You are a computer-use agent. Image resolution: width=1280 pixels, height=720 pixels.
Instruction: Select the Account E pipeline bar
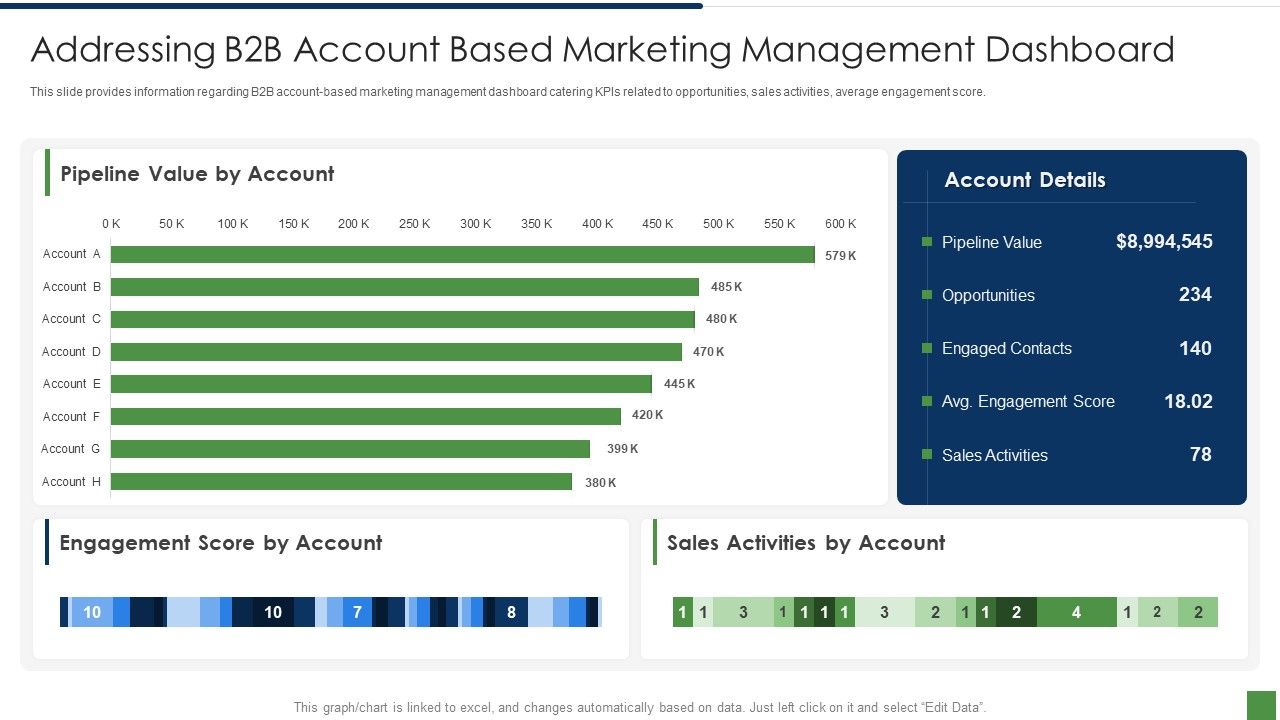pos(381,384)
